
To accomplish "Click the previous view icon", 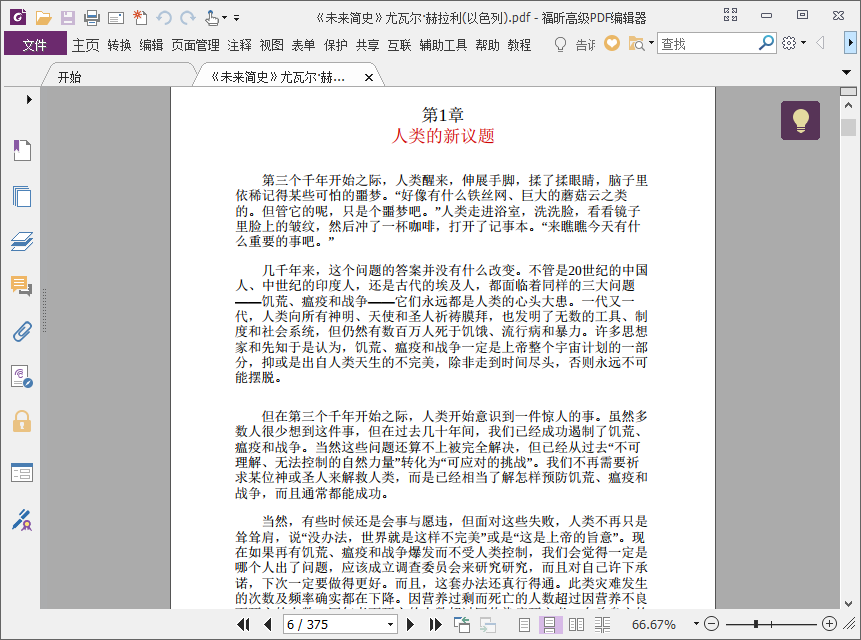I will point(462,624).
